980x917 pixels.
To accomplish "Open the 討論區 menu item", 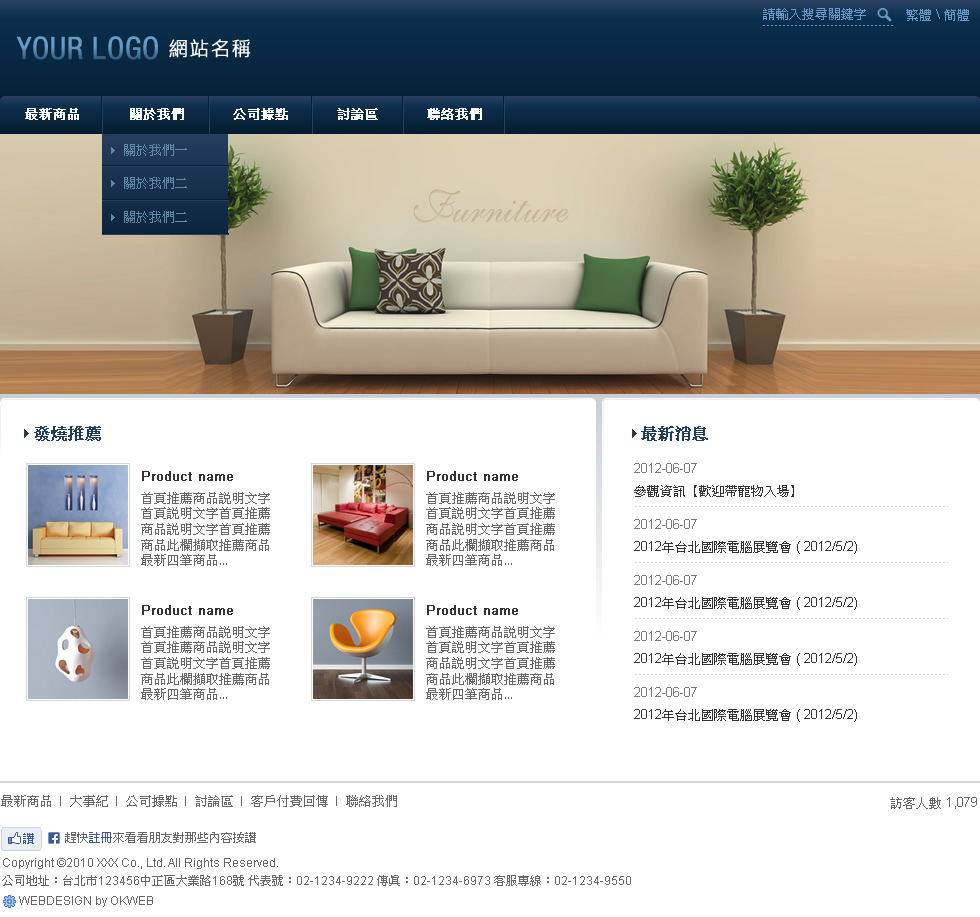I will 357,115.
